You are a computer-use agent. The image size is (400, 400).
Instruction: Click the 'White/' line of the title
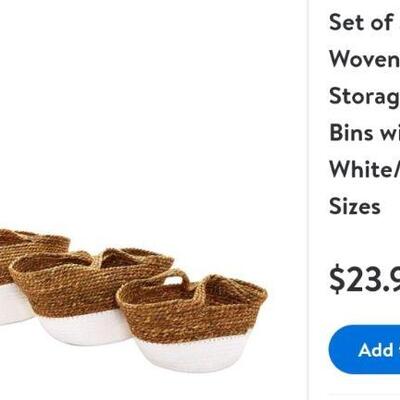(x=364, y=169)
